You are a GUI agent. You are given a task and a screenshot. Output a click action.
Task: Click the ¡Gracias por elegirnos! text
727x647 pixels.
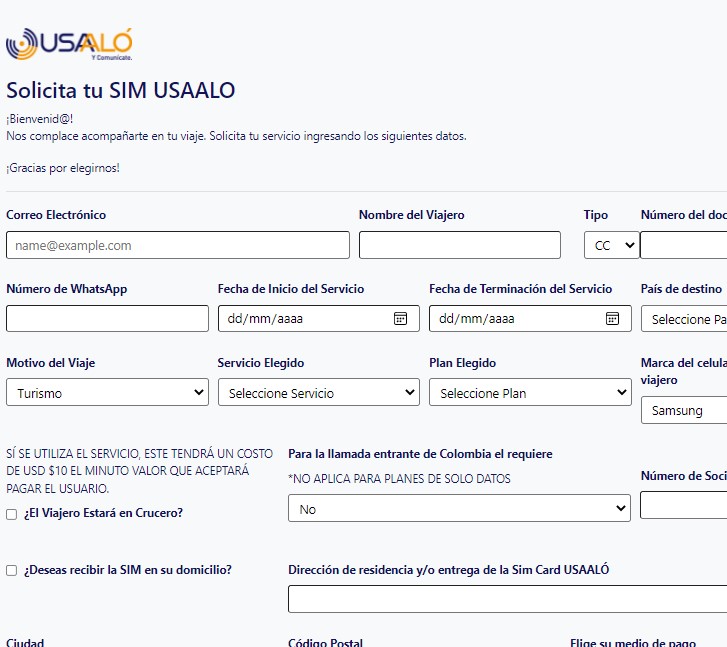pos(63,168)
